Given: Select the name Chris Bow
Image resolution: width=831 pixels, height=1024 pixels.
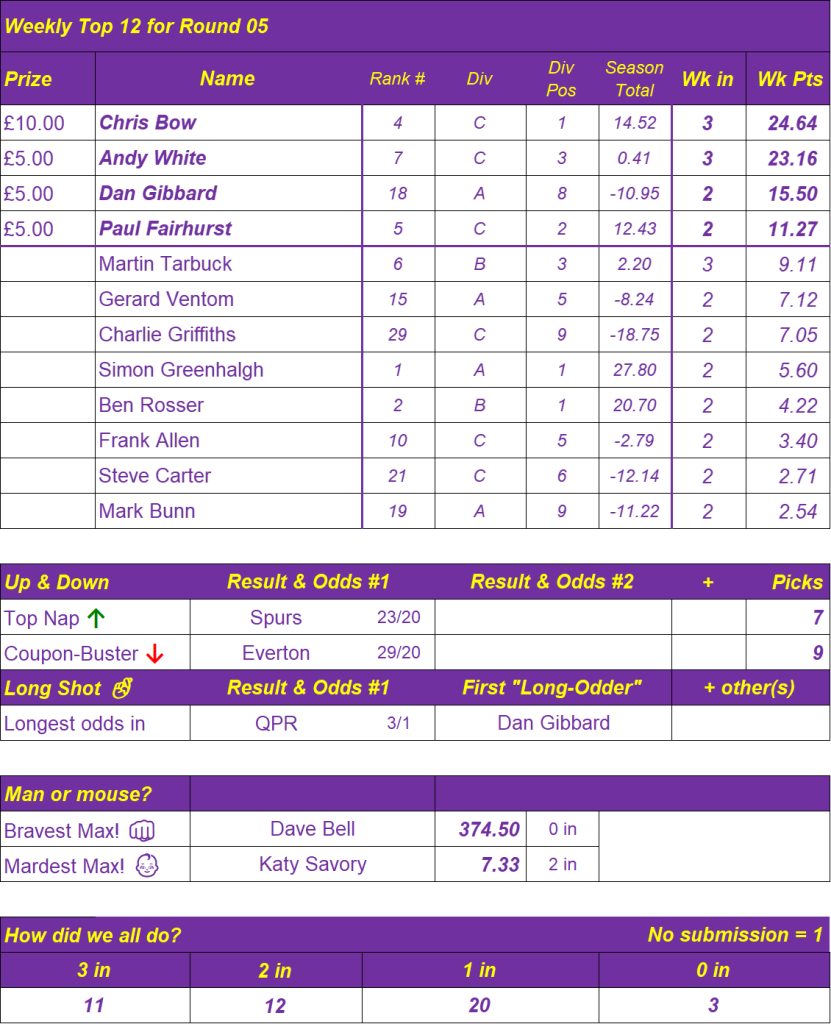Looking at the screenshot, I should (148, 123).
